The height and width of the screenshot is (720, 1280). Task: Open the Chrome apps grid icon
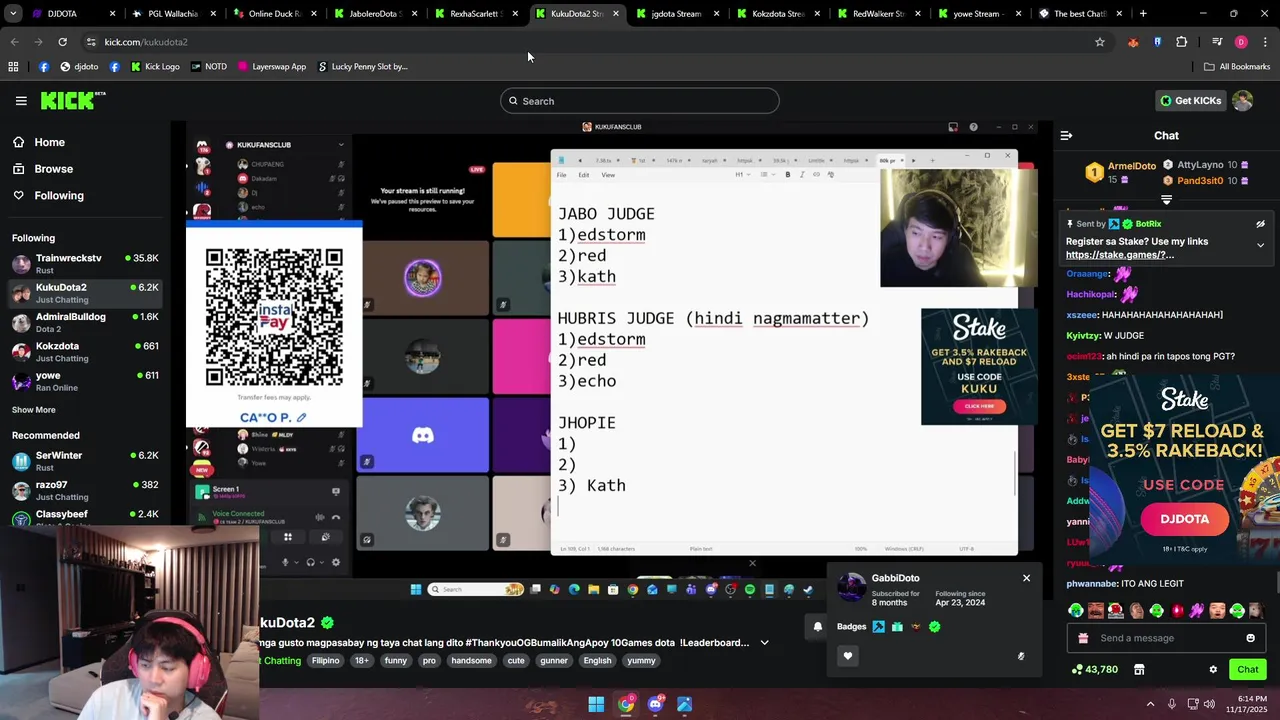[13, 67]
